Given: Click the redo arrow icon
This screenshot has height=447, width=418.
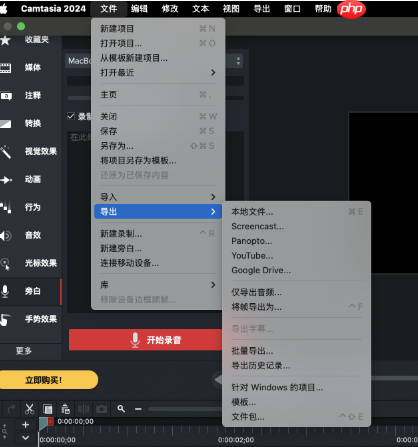Looking at the screenshot, I should coord(11,409).
